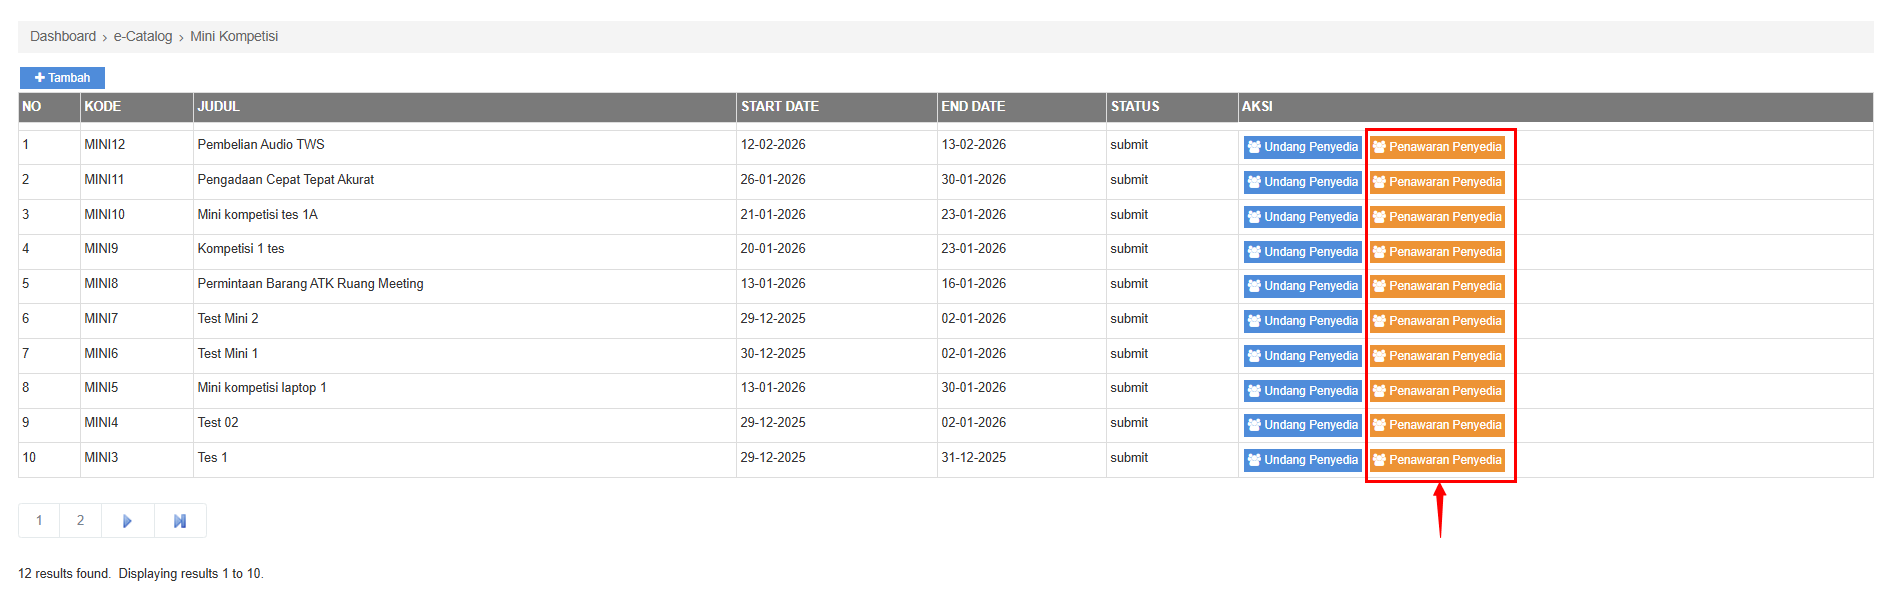Open Penawaran Penyedia for MINI8 row
This screenshot has height=595, width=1893.
(x=1437, y=286)
